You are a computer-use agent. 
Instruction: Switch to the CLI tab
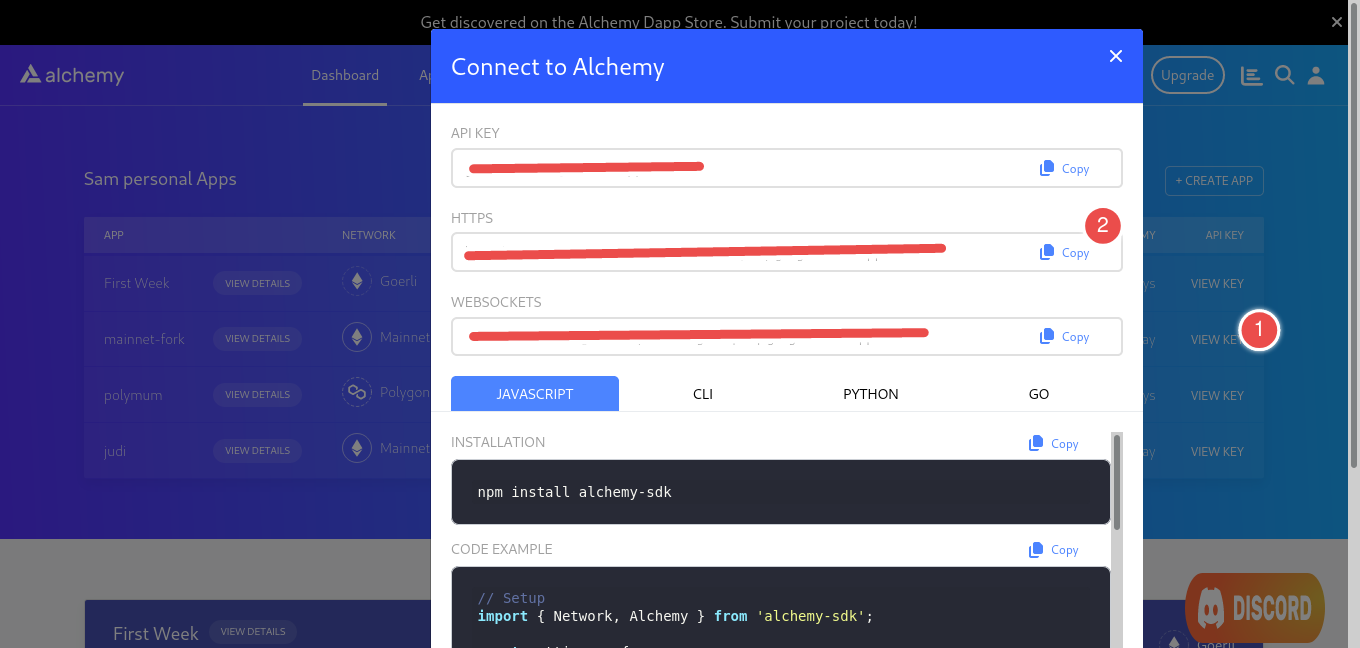[x=703, y=393]
